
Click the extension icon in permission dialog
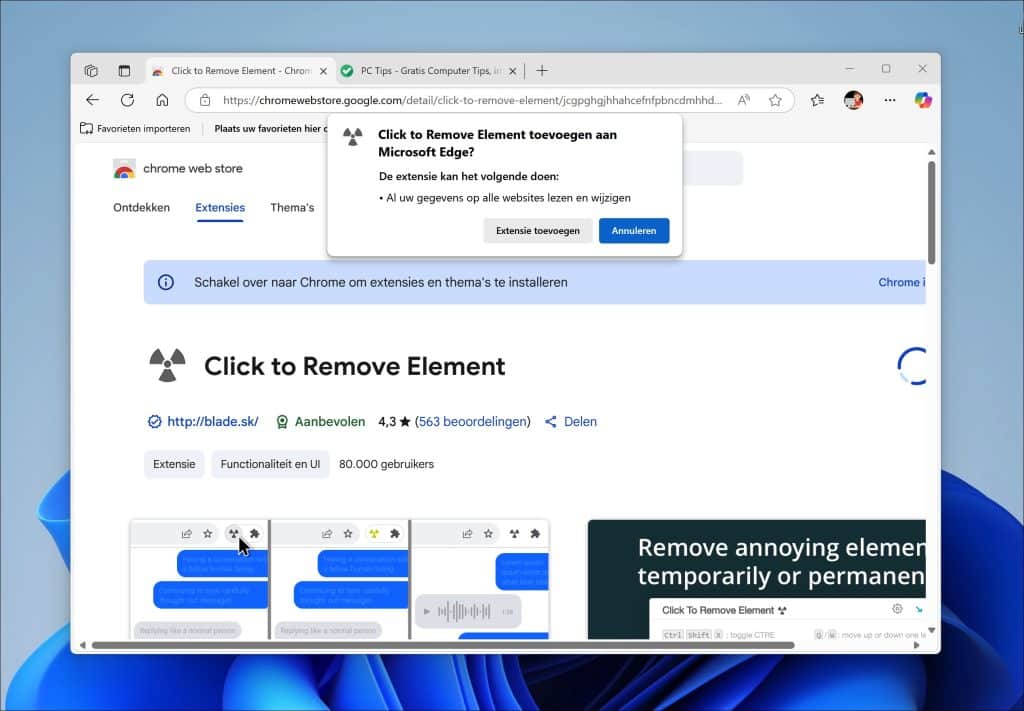pyautogui.click(x=353, y=137)
